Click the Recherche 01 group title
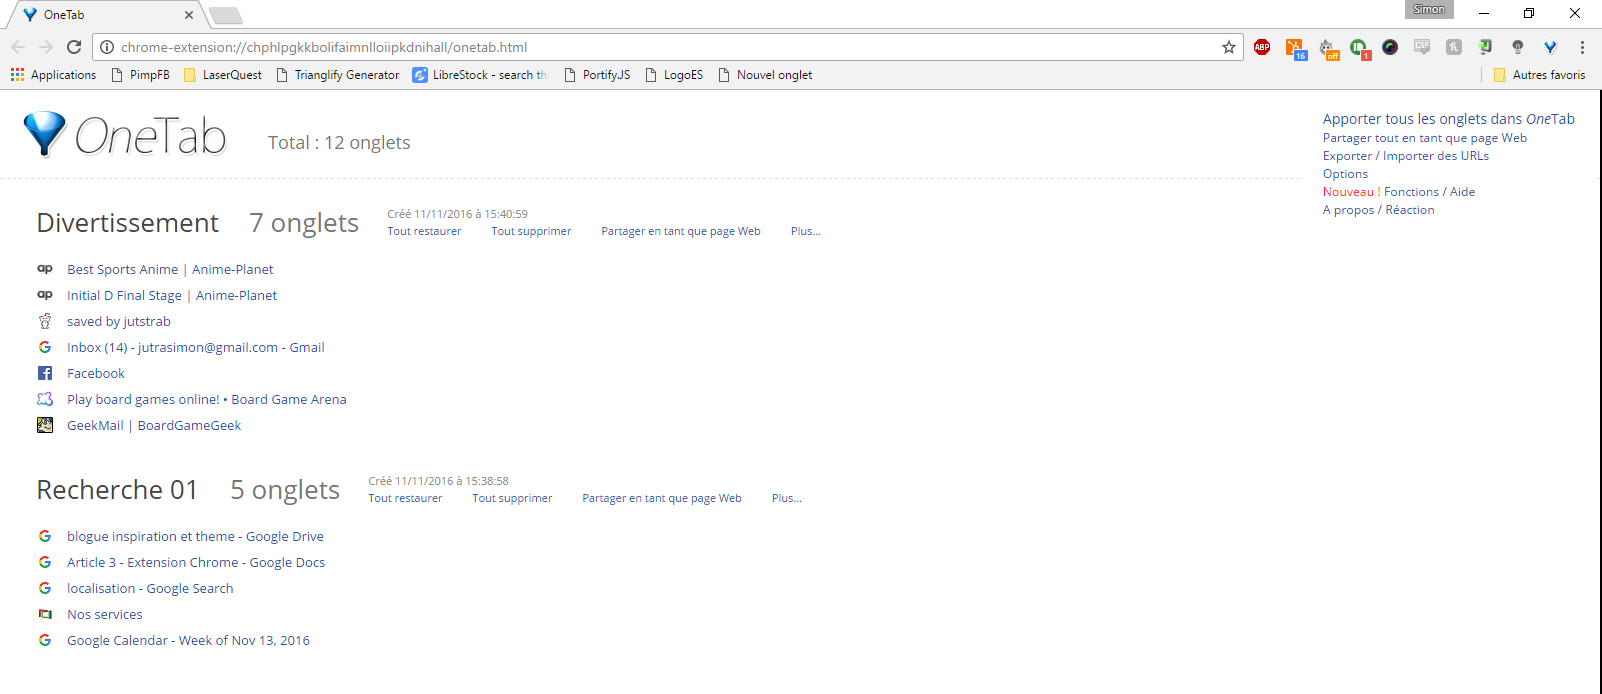This screenshot has height=694, width=1602. 117,490
